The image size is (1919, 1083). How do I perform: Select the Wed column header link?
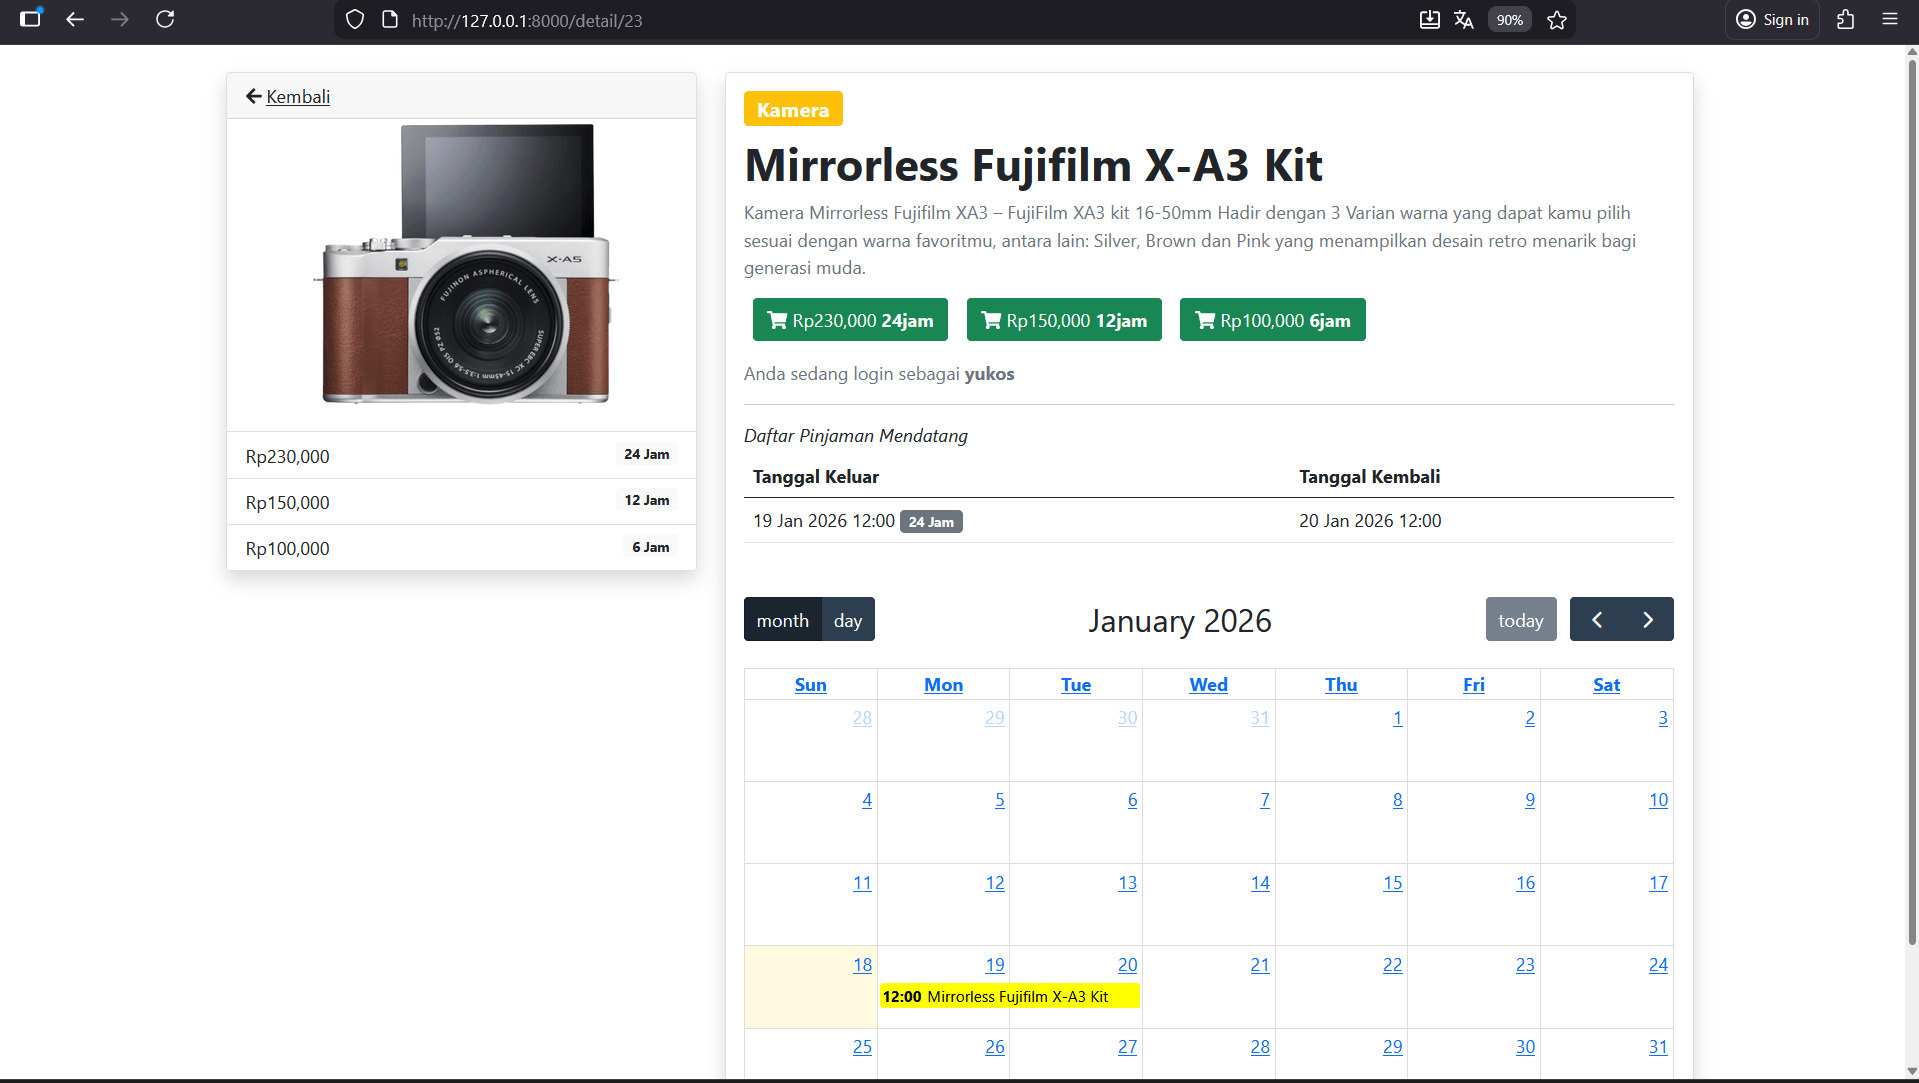1208,685
